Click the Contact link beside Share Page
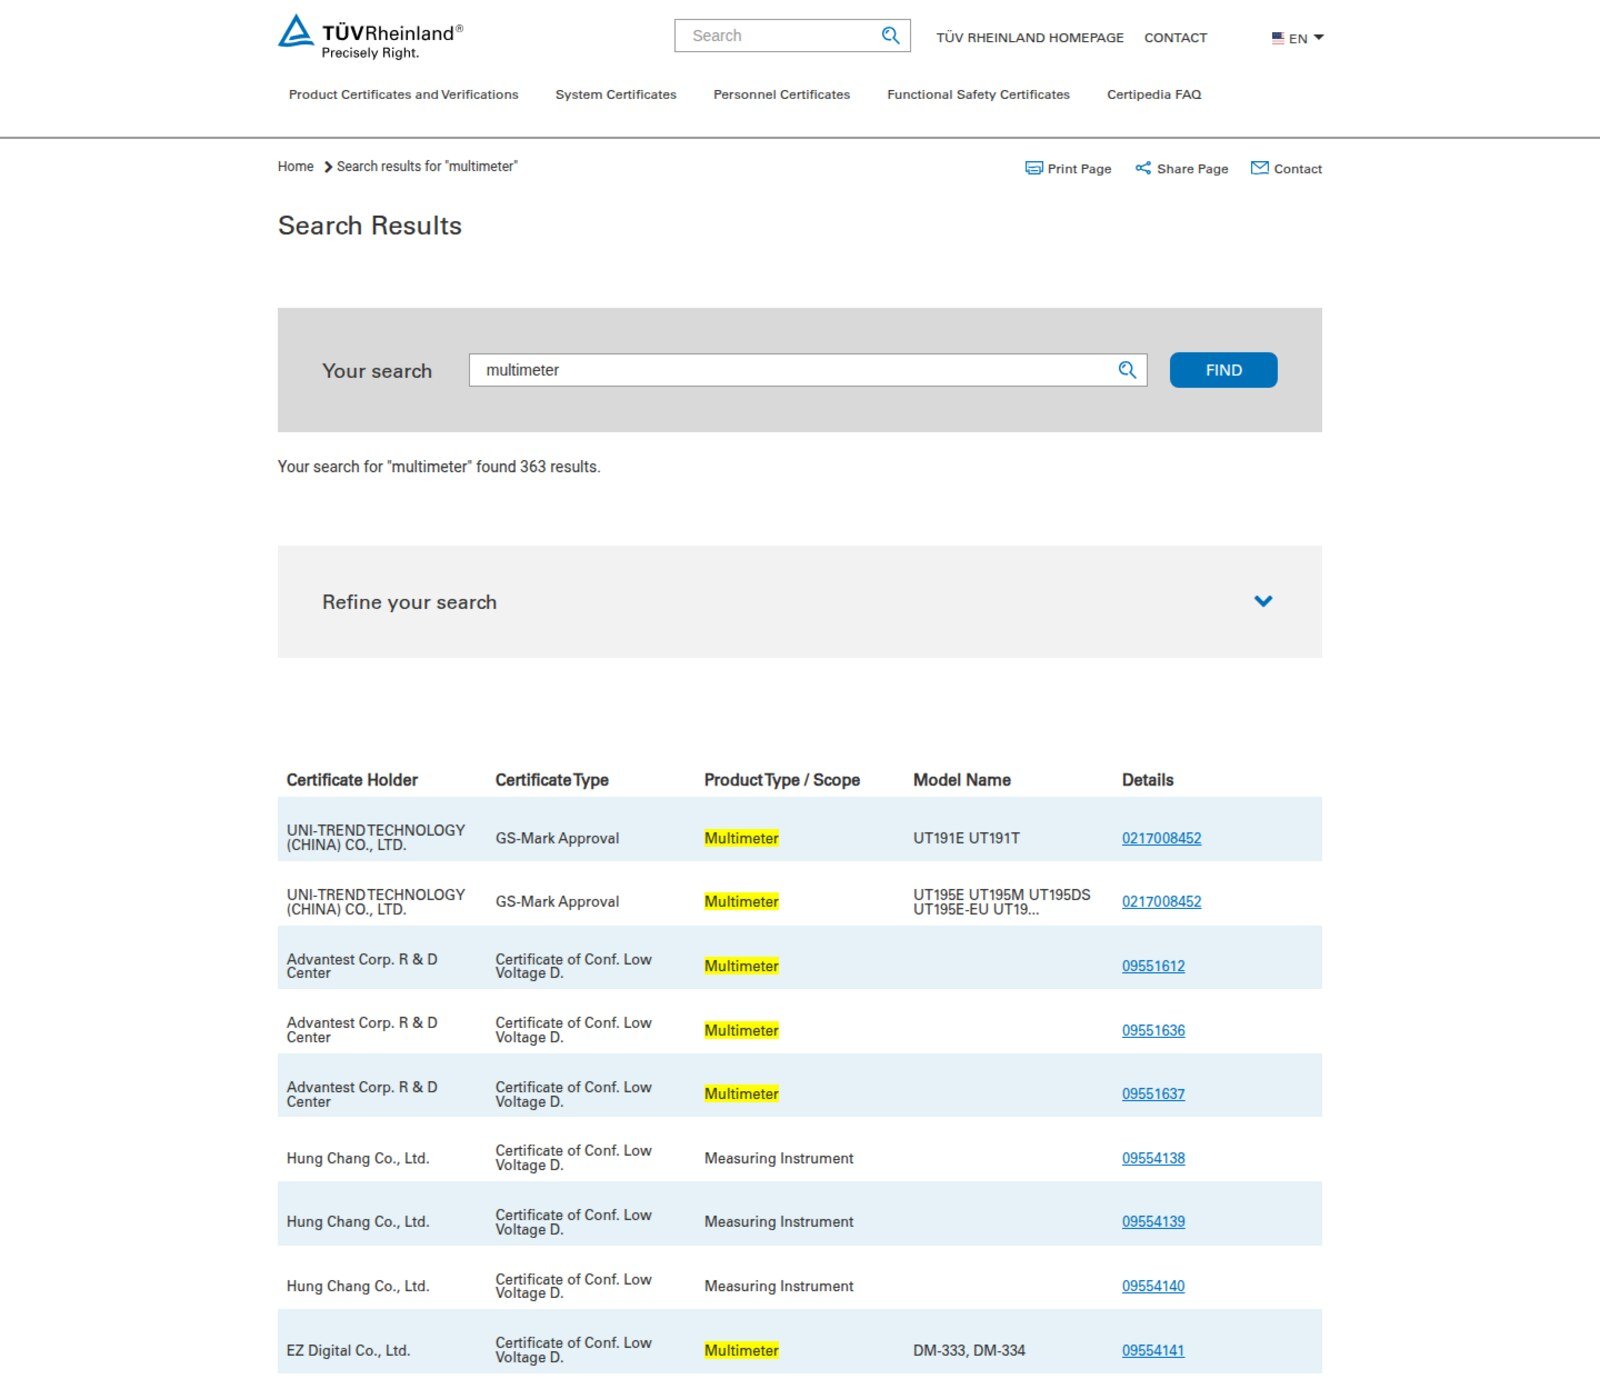 (x=1297, y=169)
